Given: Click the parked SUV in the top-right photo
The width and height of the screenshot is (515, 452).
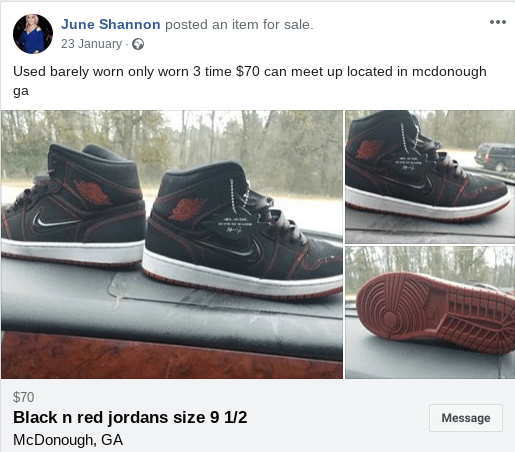Looking at the screenshot, I should [x=494, y=157].
